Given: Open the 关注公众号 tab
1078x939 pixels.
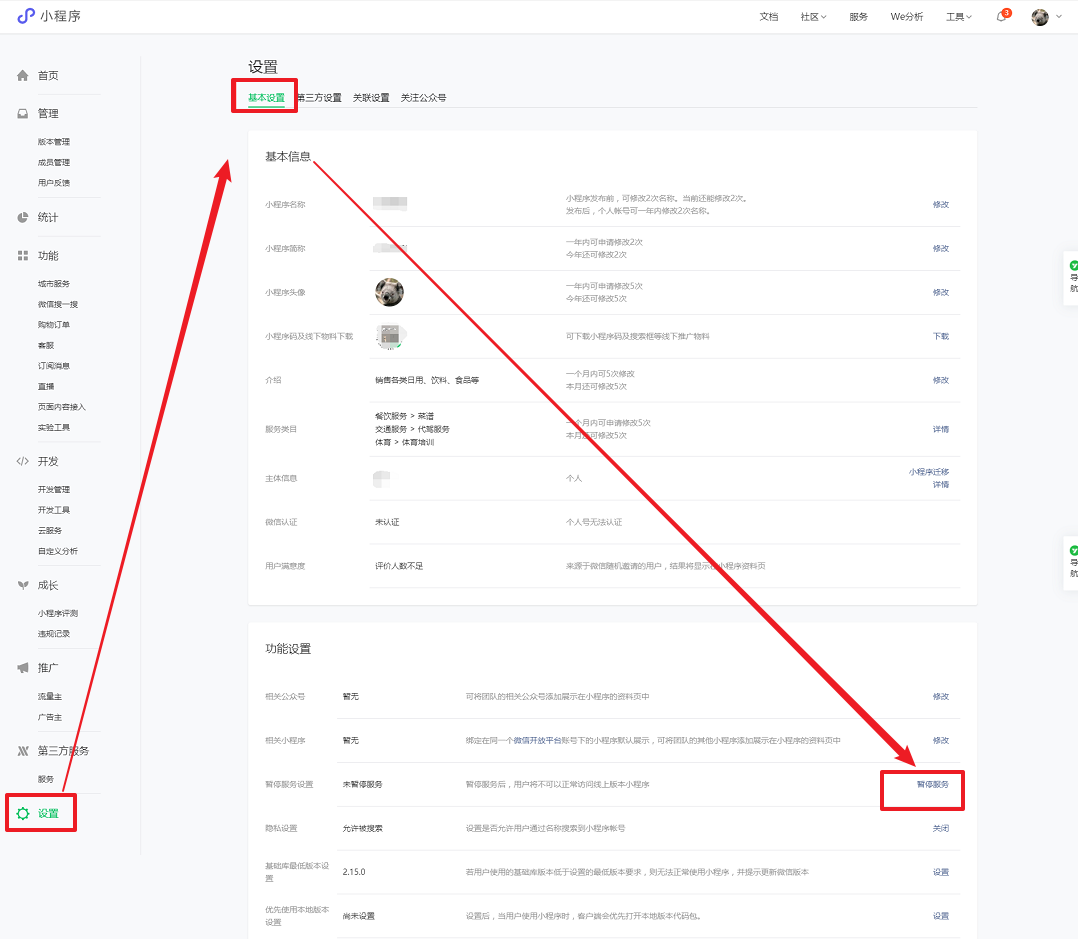Looking at the screenshot, I should tap(423, 98).
